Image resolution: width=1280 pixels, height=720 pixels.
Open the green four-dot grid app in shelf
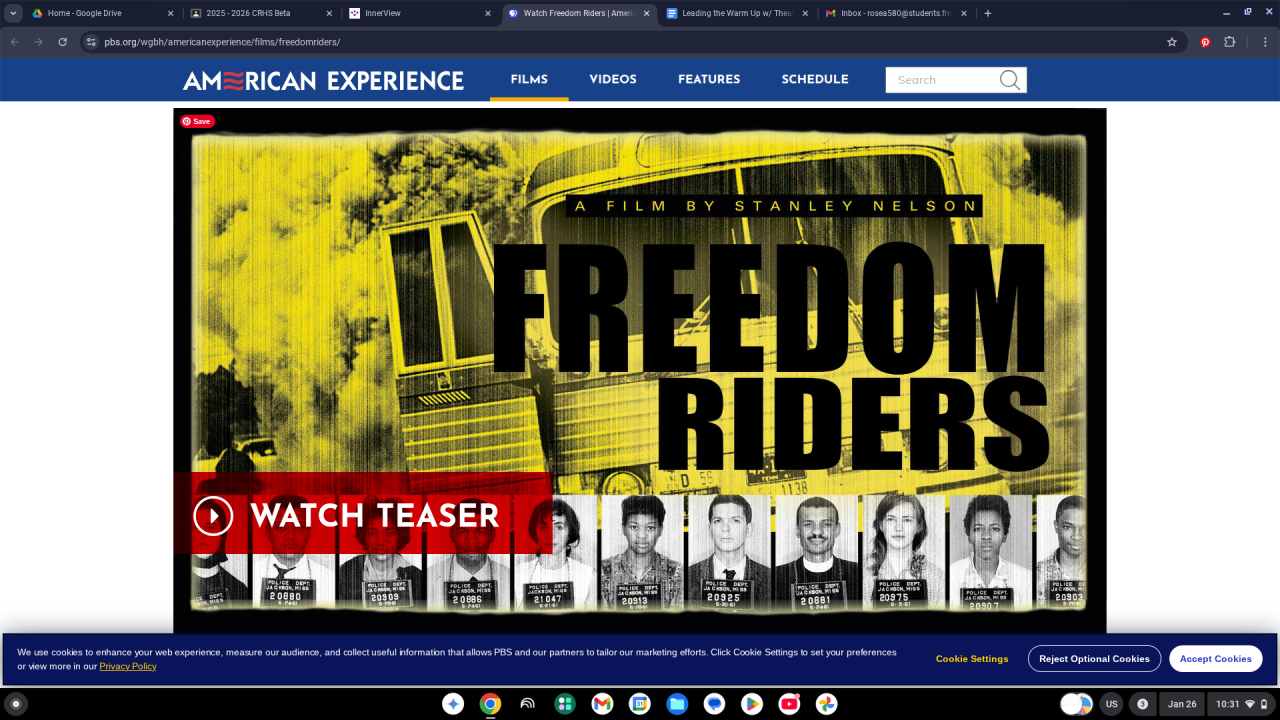[x=565, y=704]
